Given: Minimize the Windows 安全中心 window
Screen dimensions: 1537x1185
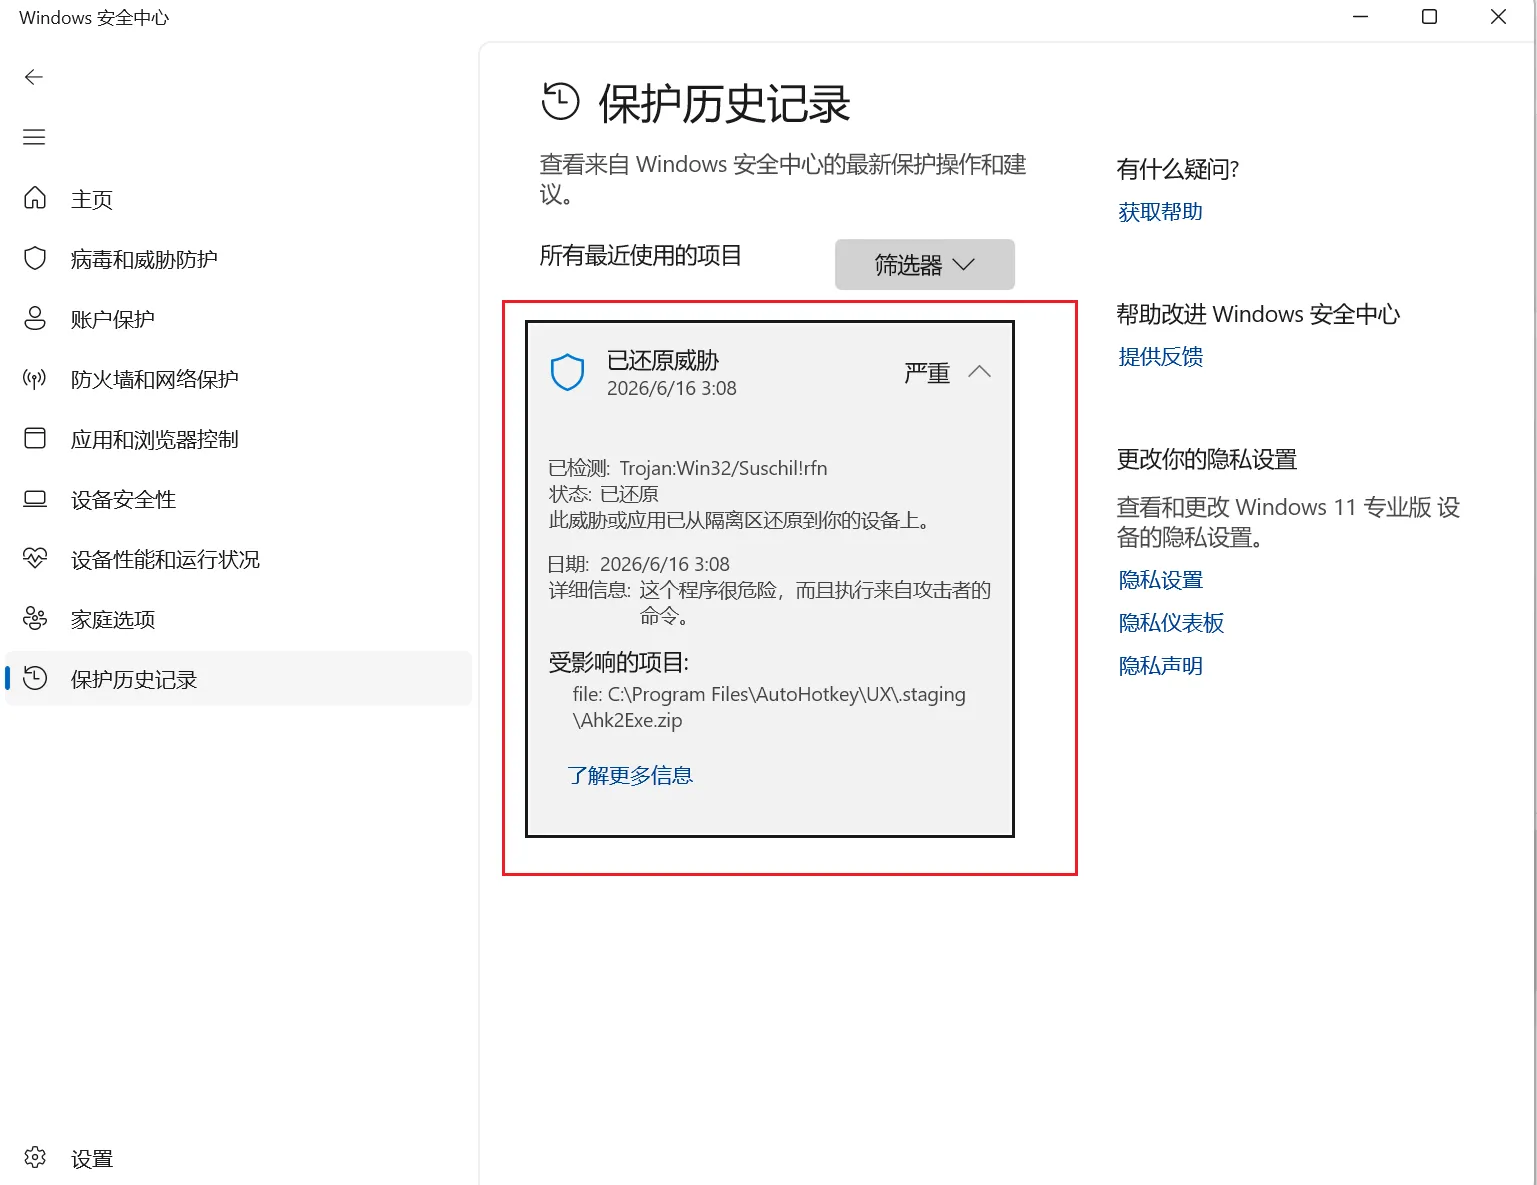Looking at the screenshot, I should point(1360,17).
